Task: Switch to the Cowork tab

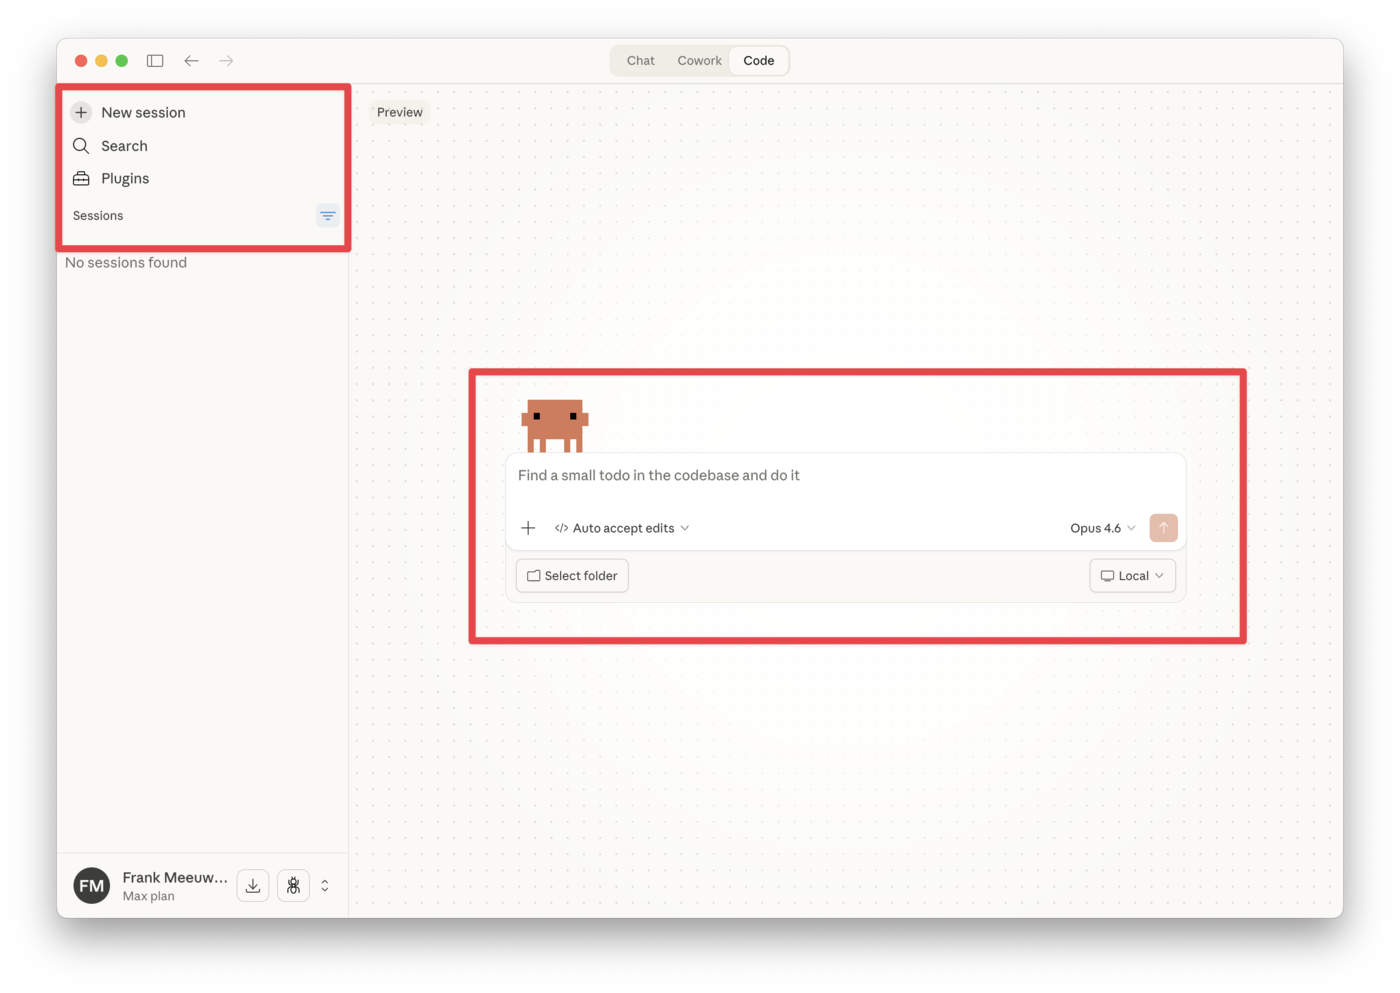Action: point(698,60)
